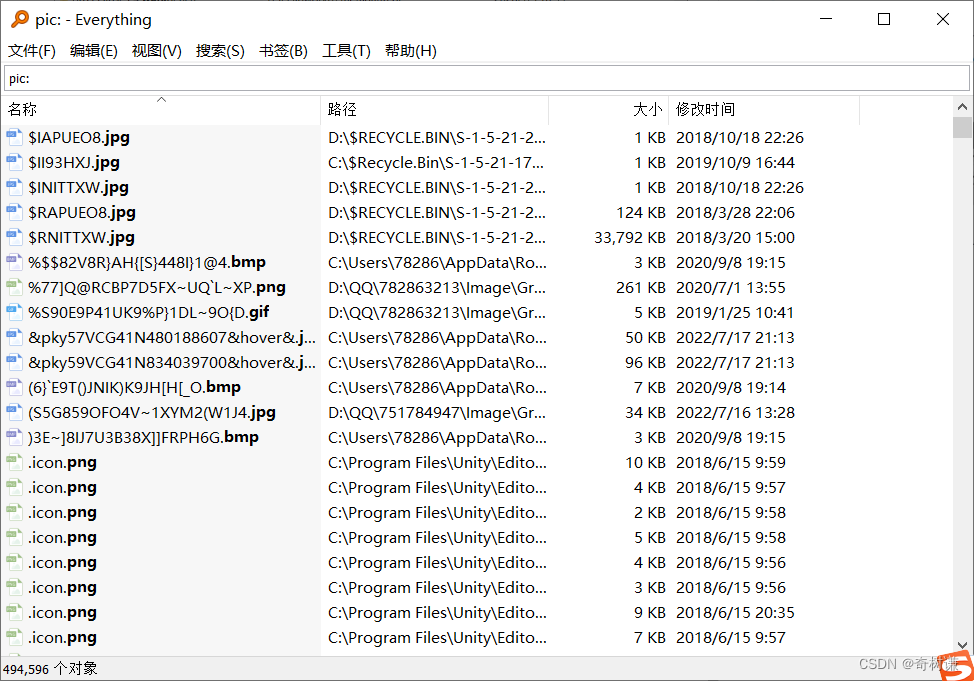The height and width of the screenshot is (681, 974).
Task: Click the 33,792 KB size value
Action: [x=630, y=237]
